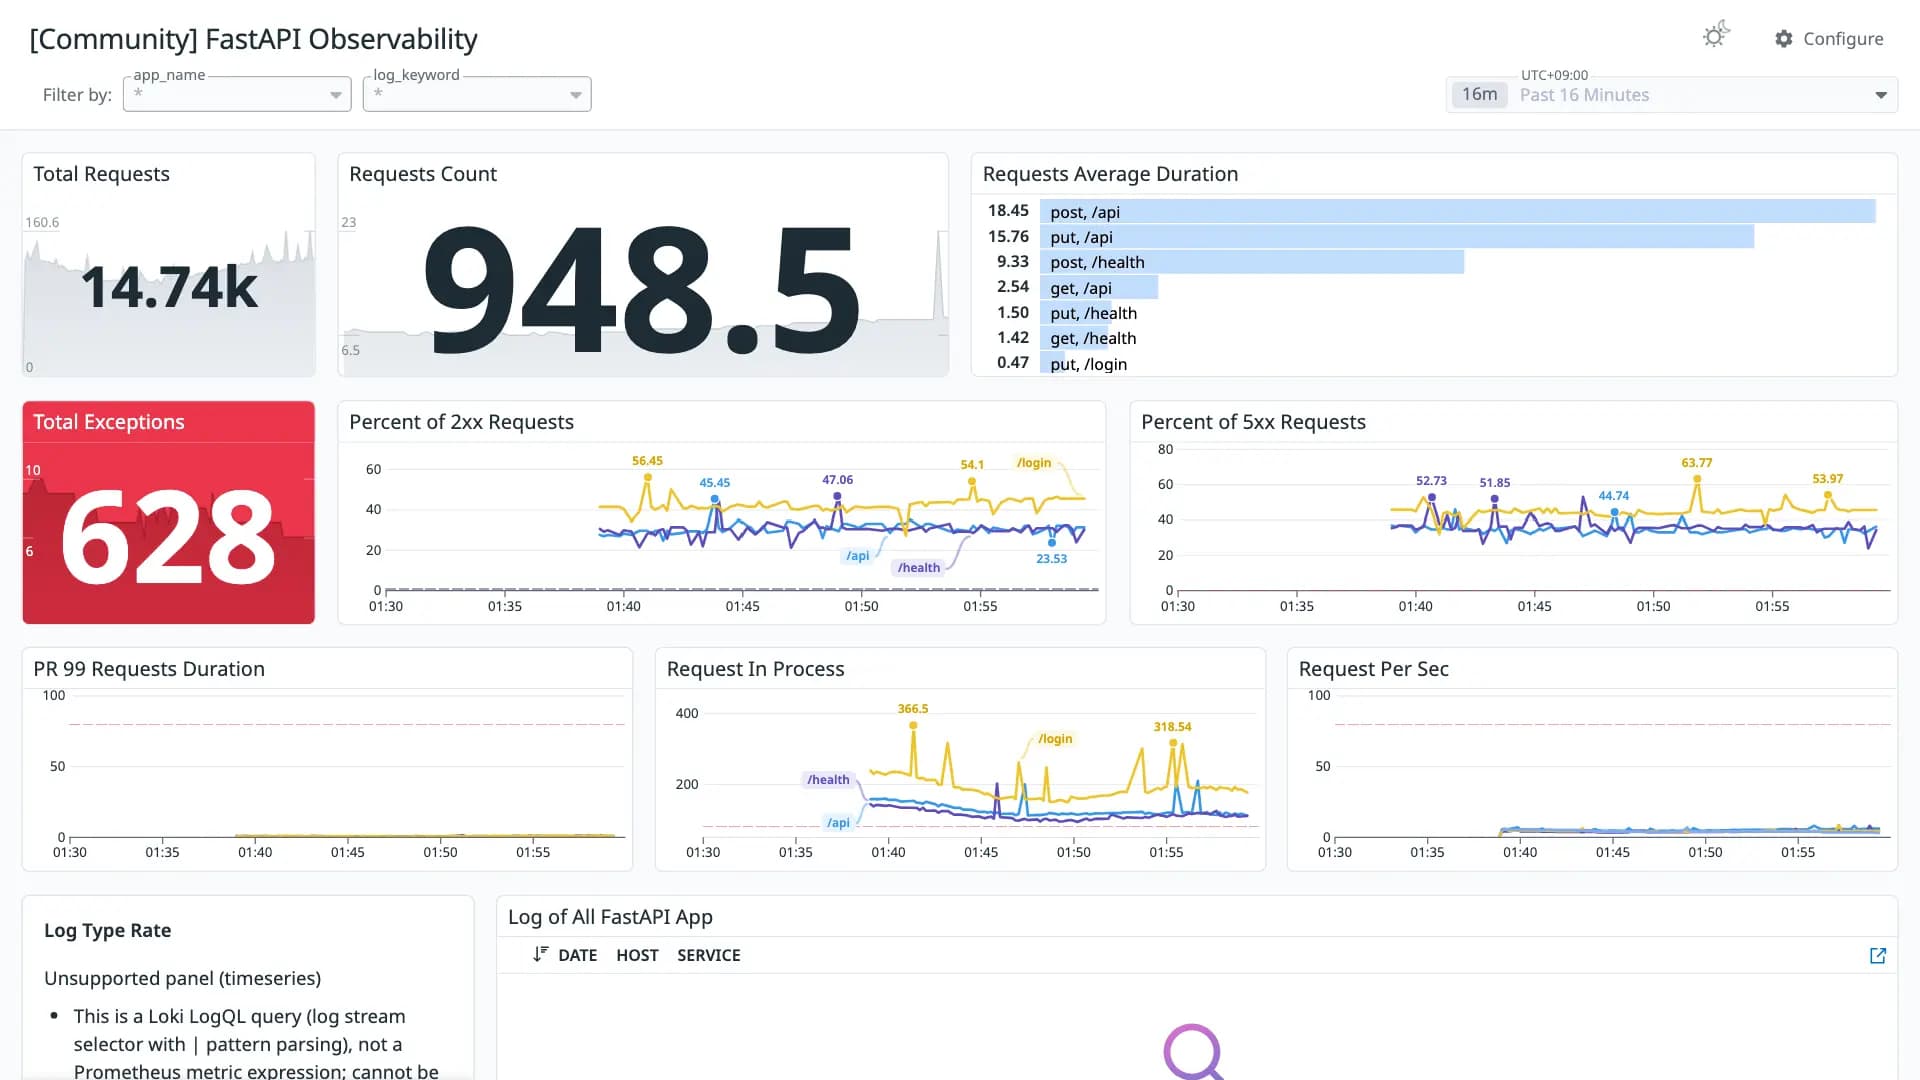Click the 948.5 Requests Count value

tap(641, 289)
